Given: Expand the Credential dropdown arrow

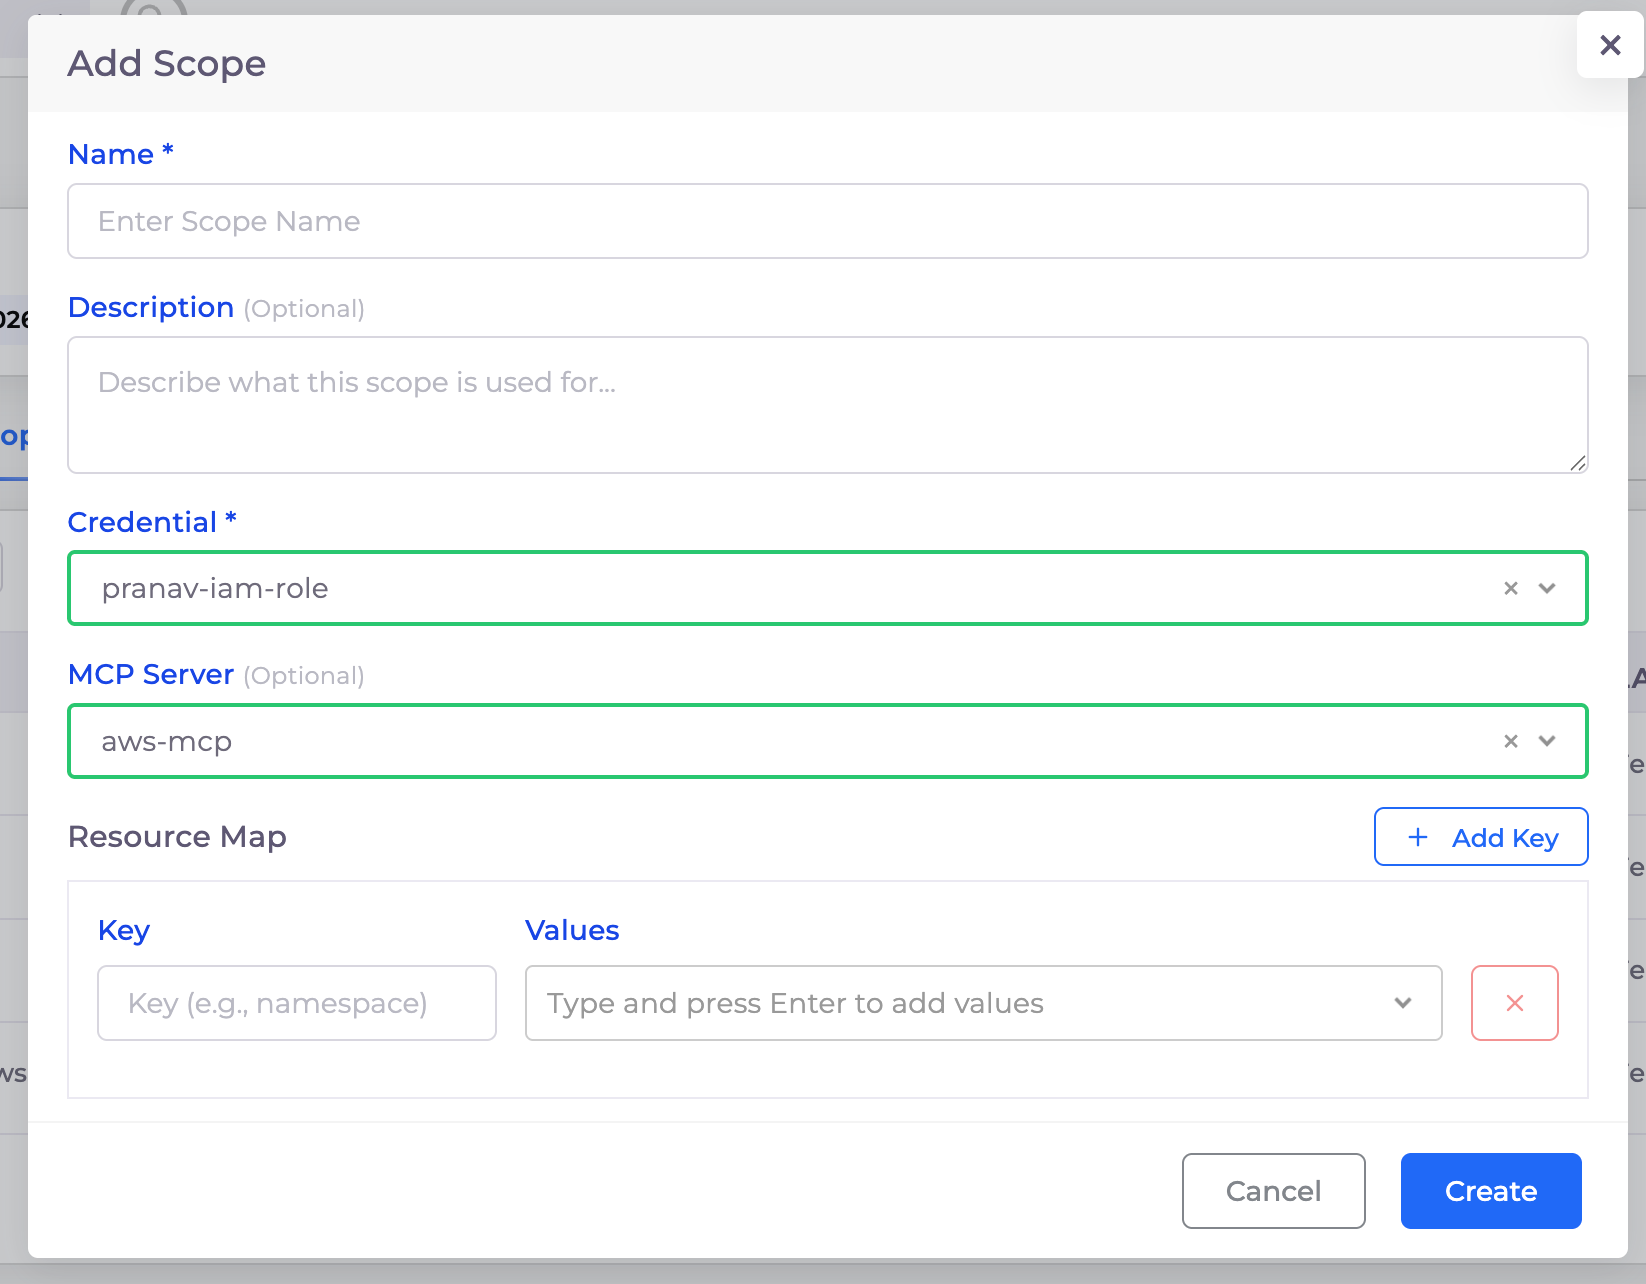Looking at the screenshot, I should point(1547,589).
